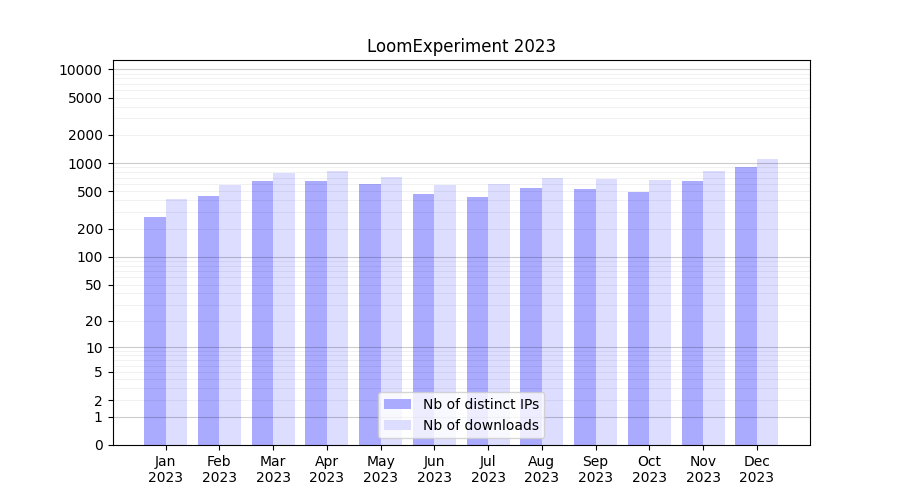The height and width of the screenshot is (500, 900).
Task: Select the Dec 2023 downloads bar
Action: click(x=767, y=302)
